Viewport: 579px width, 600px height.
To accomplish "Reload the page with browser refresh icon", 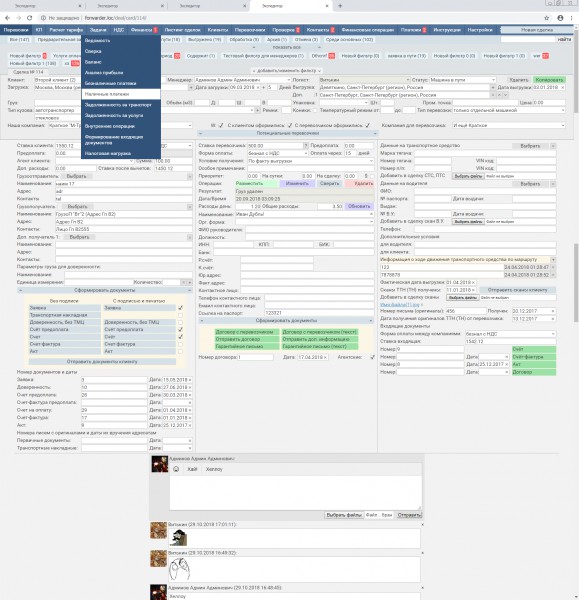I will pyautogui.click(x=29, y=18).
